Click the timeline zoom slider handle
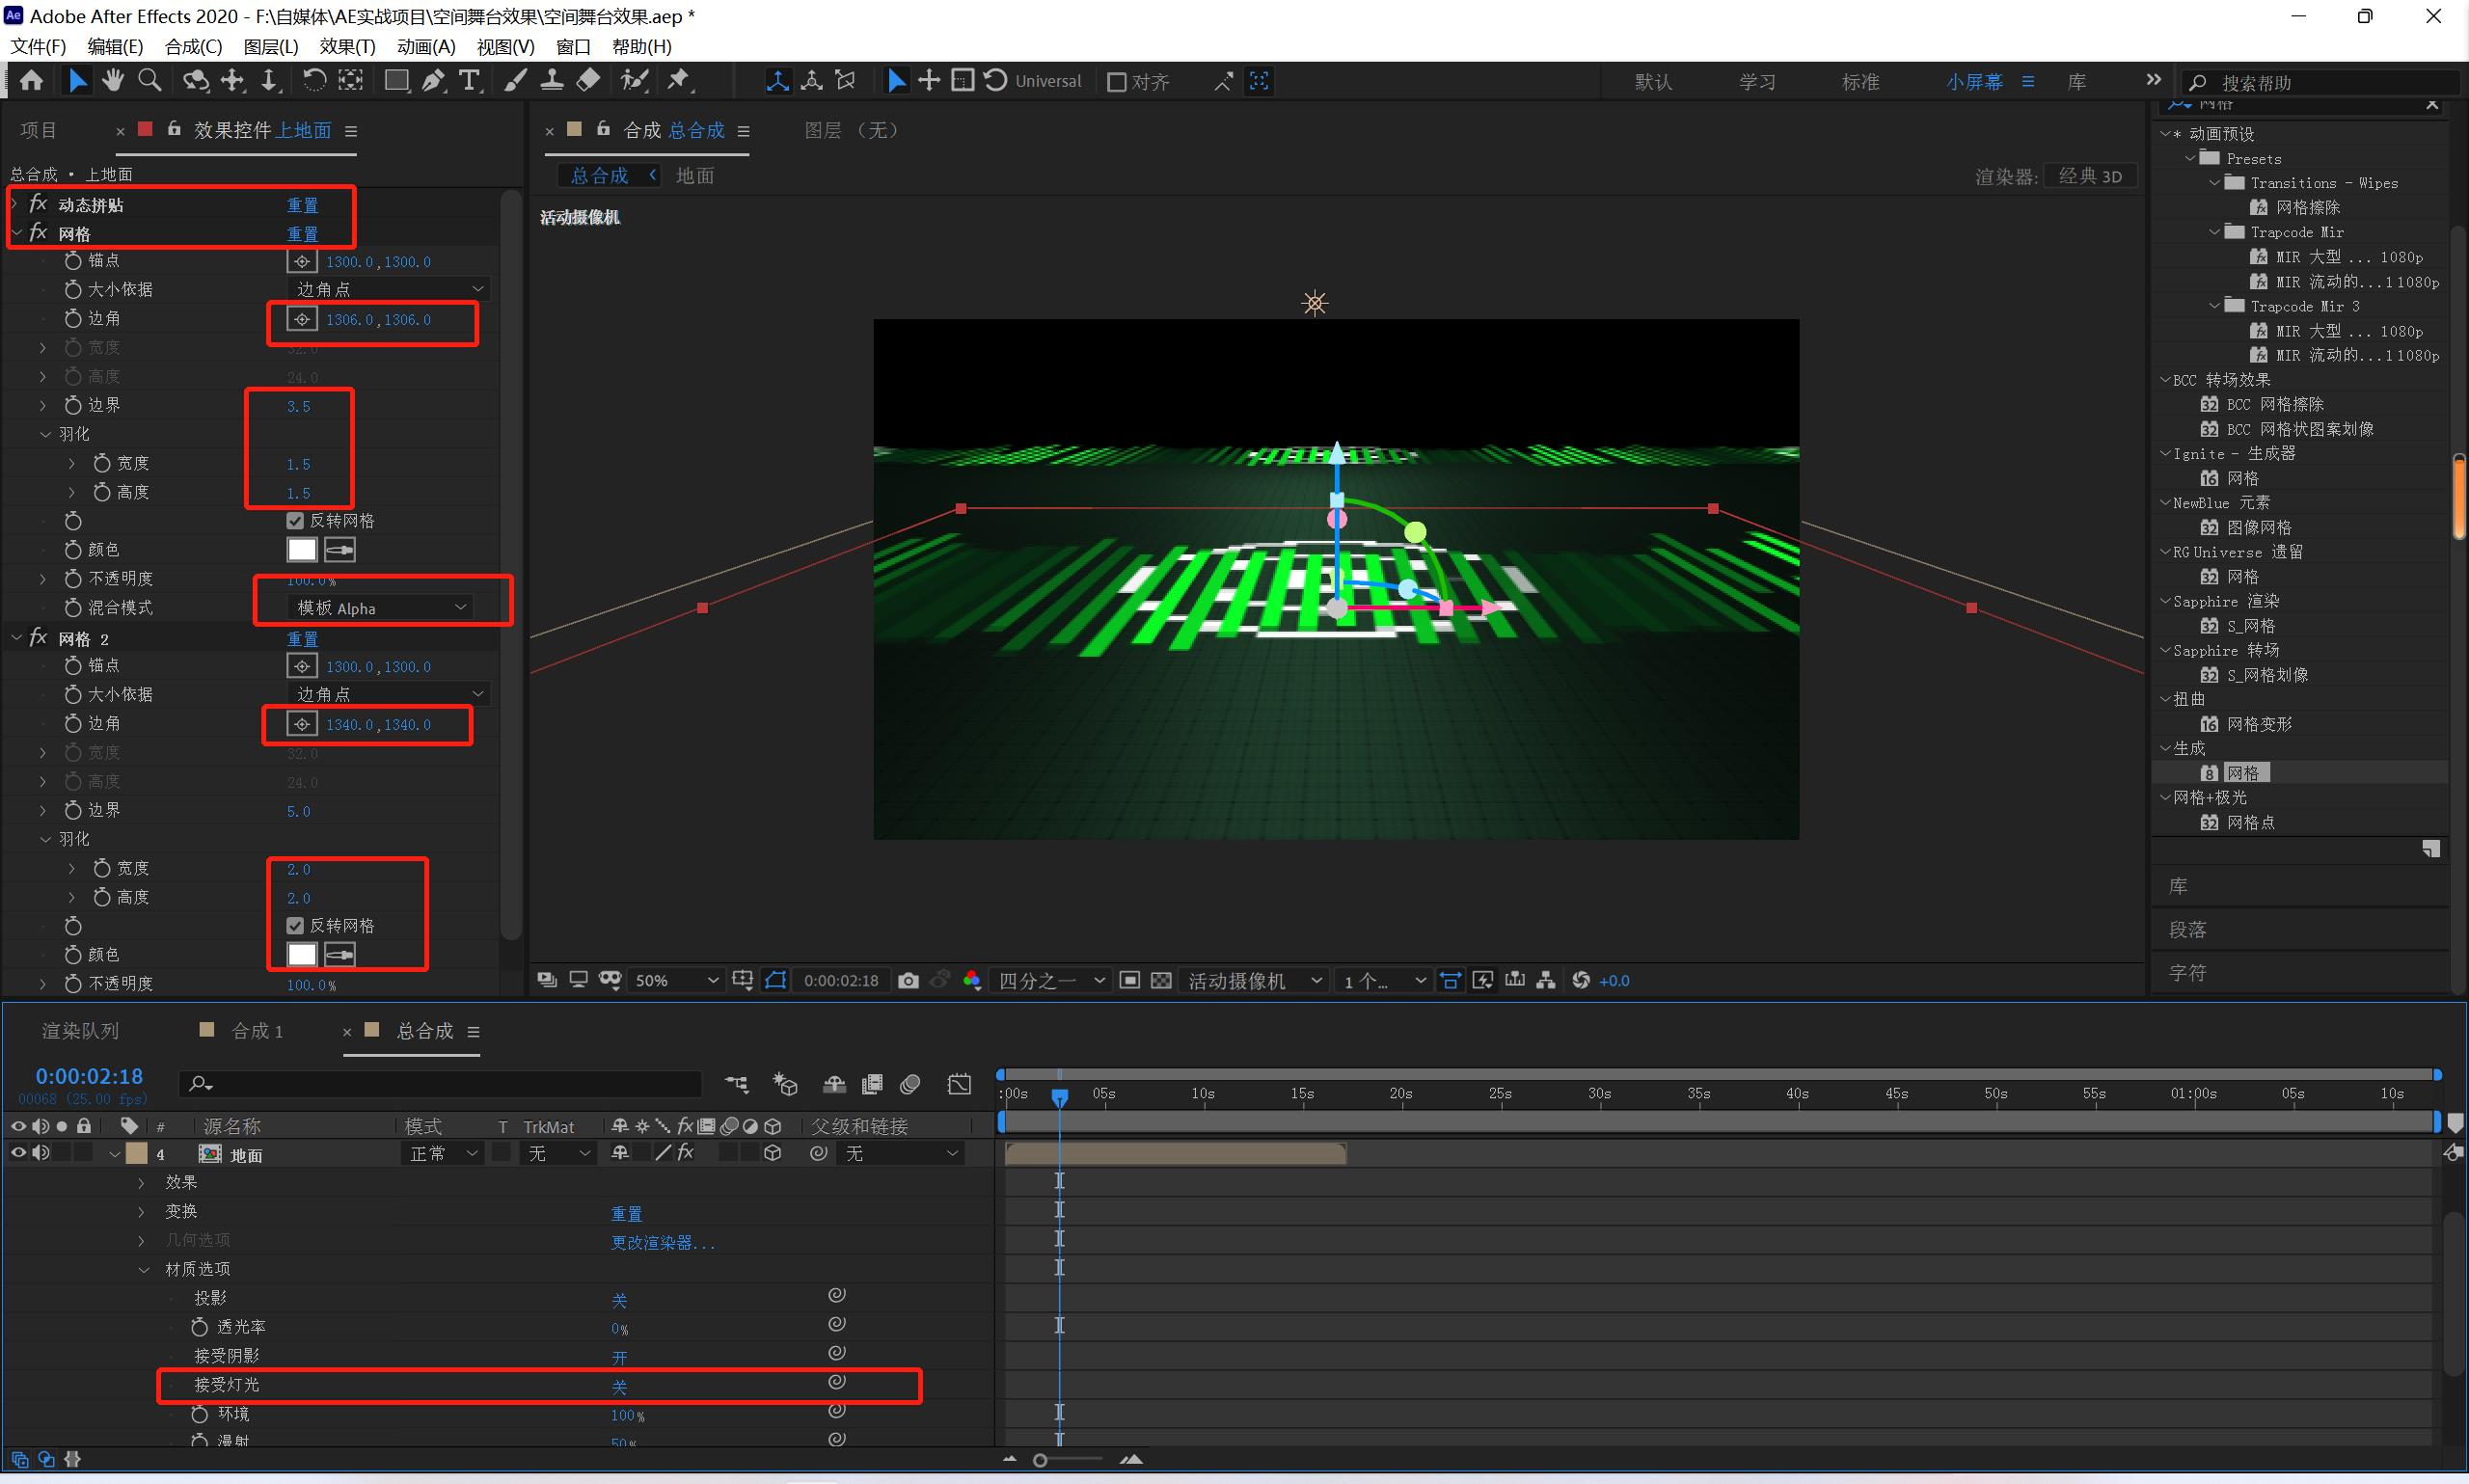2469x1484 pixels. pos(1040,1461)
